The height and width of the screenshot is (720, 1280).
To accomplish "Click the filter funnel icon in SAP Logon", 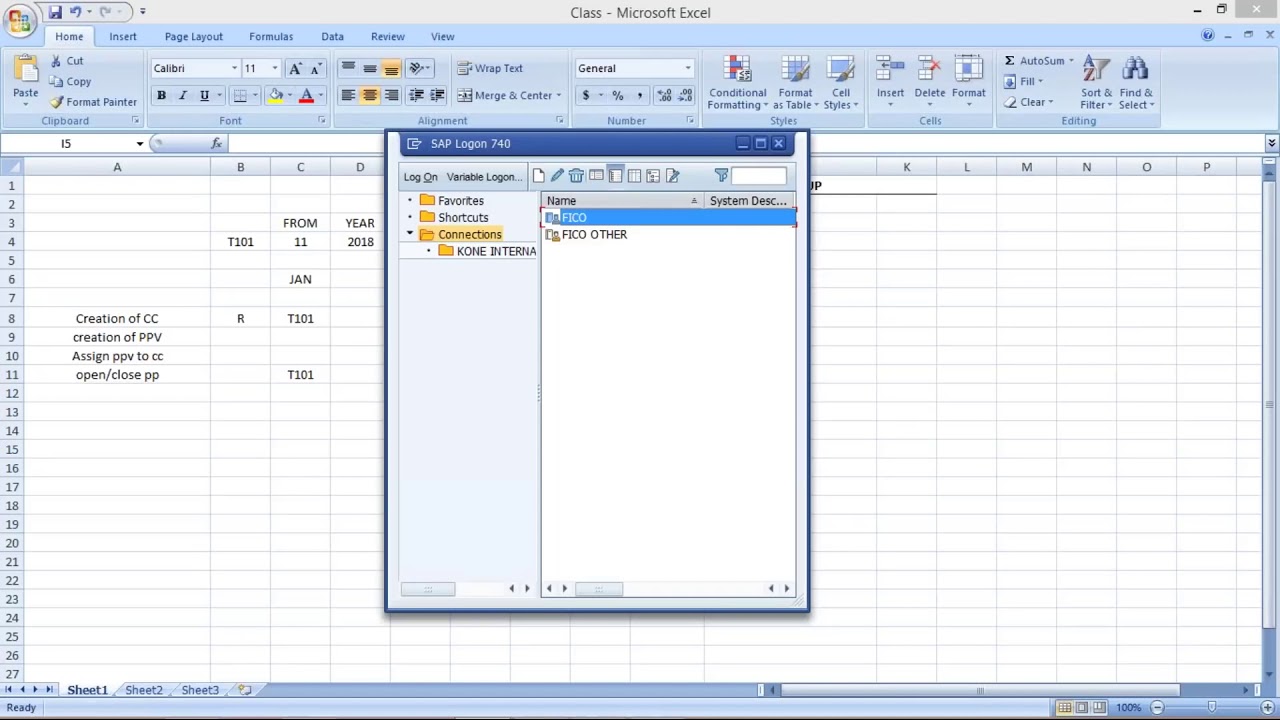I will tap(721, 176).
